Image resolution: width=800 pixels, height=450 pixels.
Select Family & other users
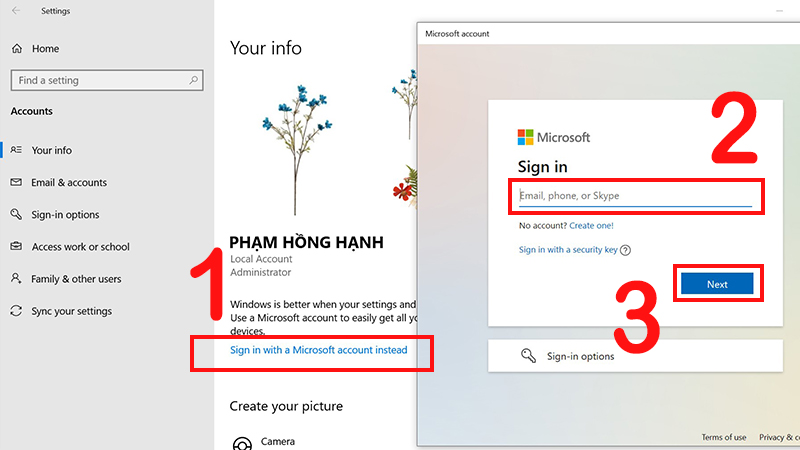click(x=76, y=279)
